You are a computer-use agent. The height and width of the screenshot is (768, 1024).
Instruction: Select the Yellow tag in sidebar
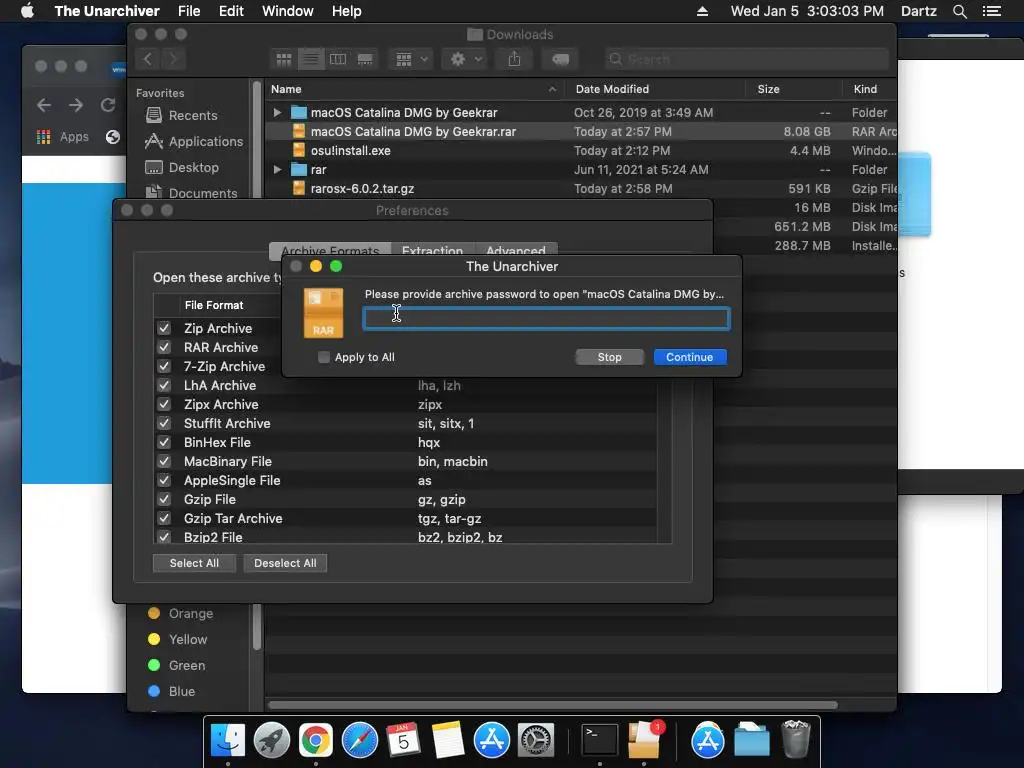click(178, 639)
